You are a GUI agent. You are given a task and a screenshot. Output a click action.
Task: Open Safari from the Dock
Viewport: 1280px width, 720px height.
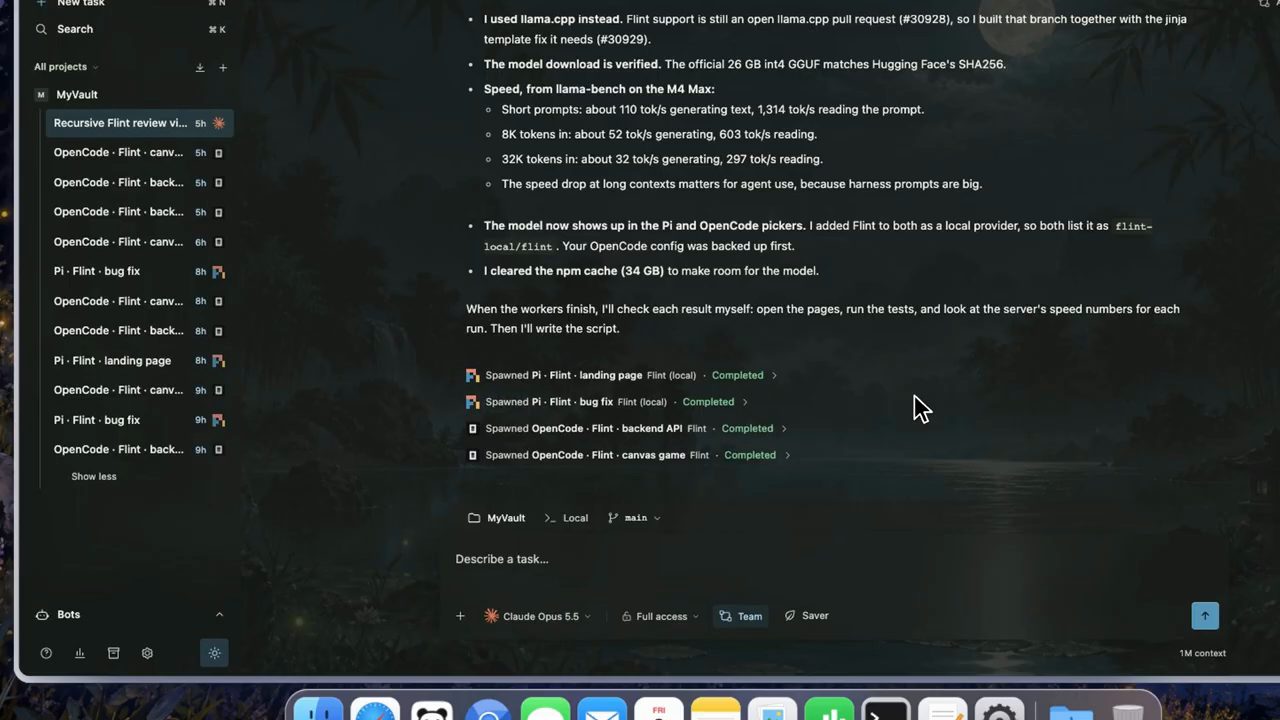[x=375, y=710]
